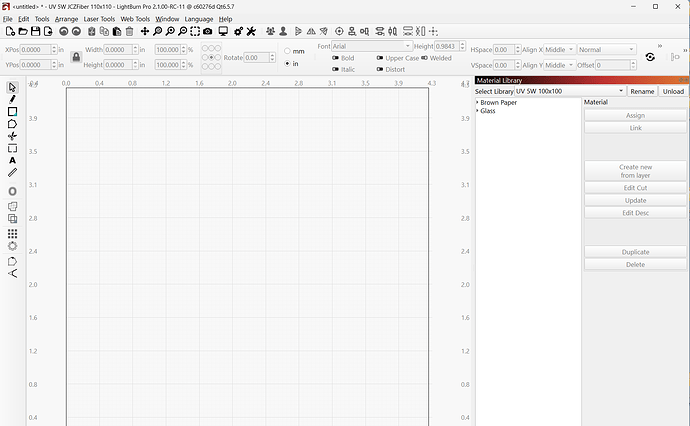Expand the Glass material

(477, 110)
